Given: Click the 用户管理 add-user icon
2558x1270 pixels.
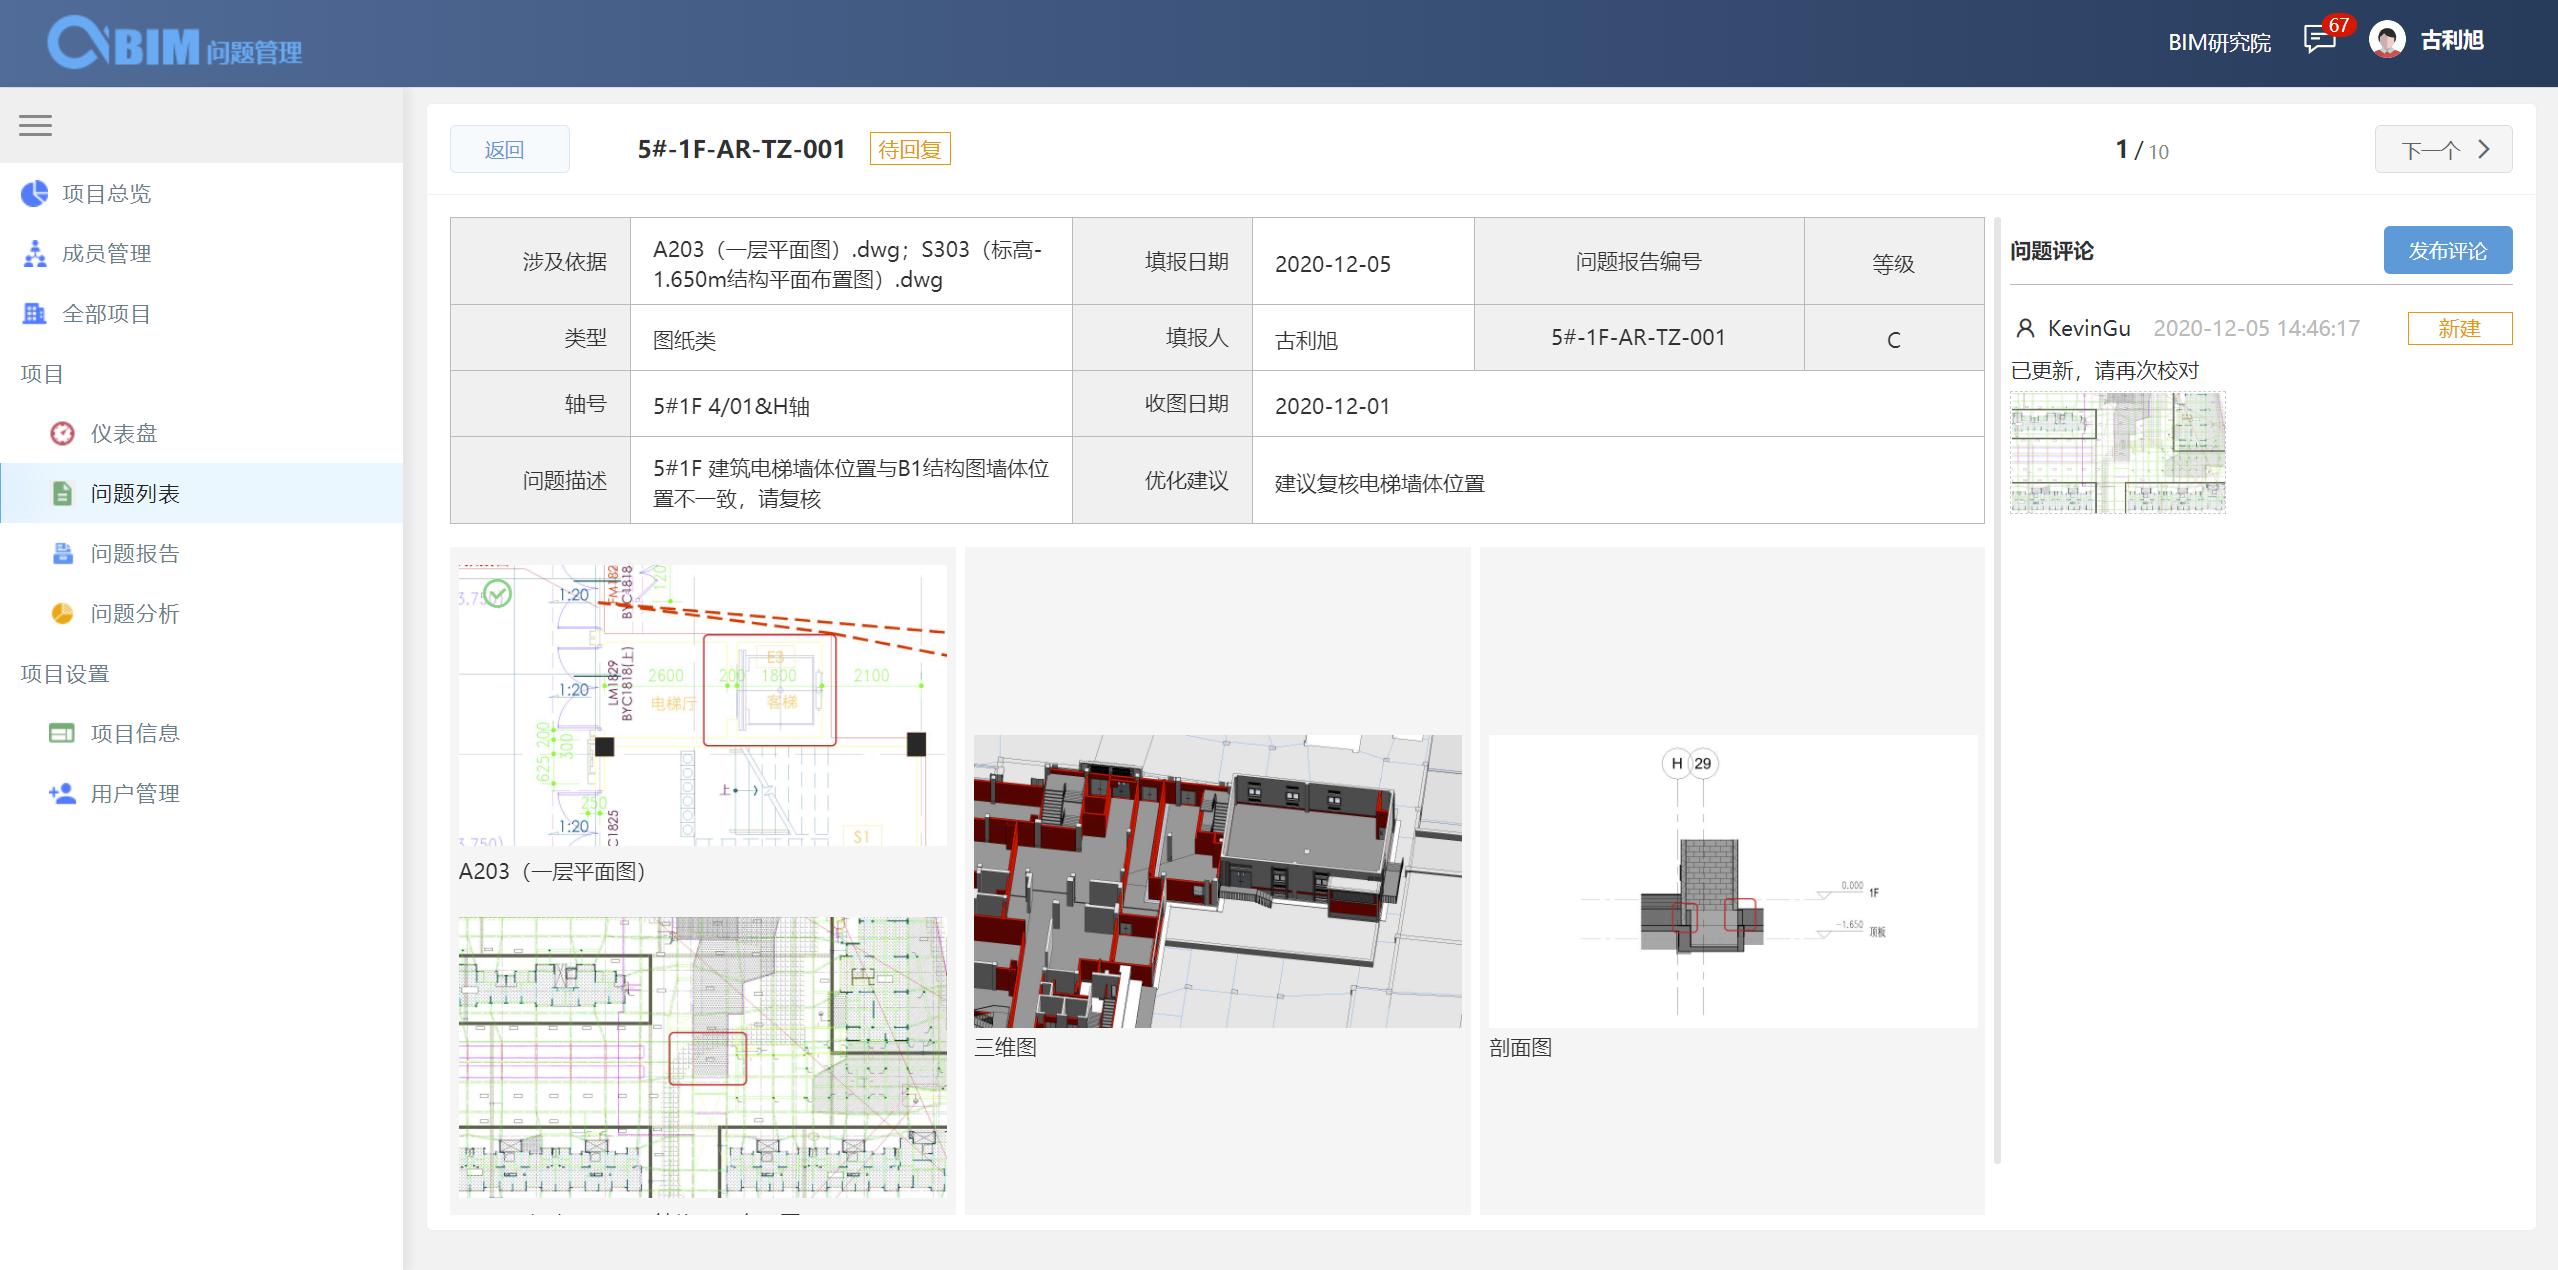Looking at the screenshot, I should [62, 794].
